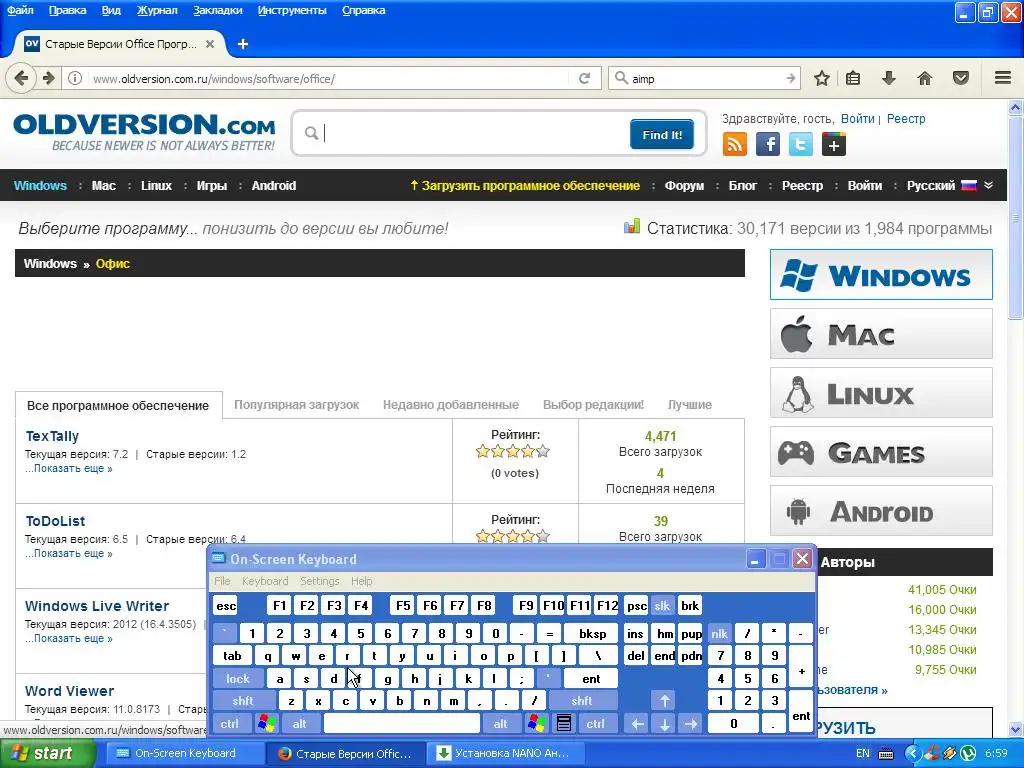Open the Facebook icon on OldVersion
This screenshot has width=1024, height=768.
pyautogui.click(x=768, y=144)
